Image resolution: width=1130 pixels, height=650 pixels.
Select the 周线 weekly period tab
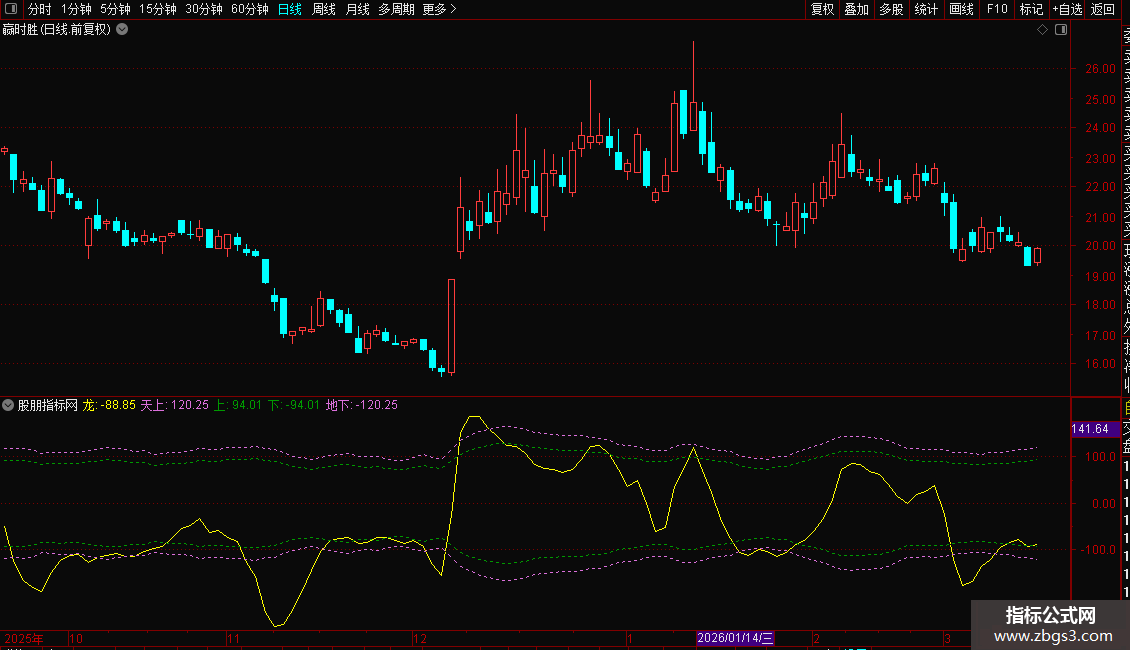(x=324, y=9)
